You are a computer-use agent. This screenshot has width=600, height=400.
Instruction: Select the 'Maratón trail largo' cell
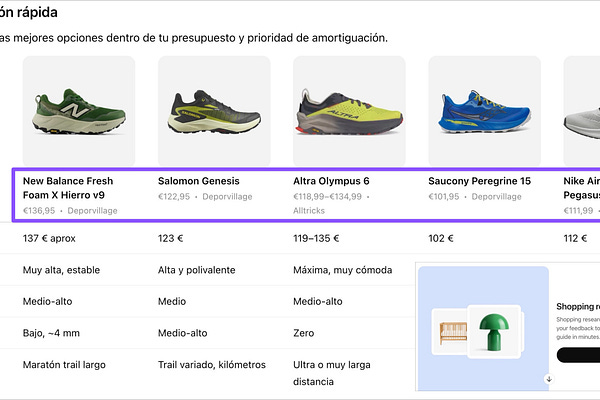[x=64, y=364]
